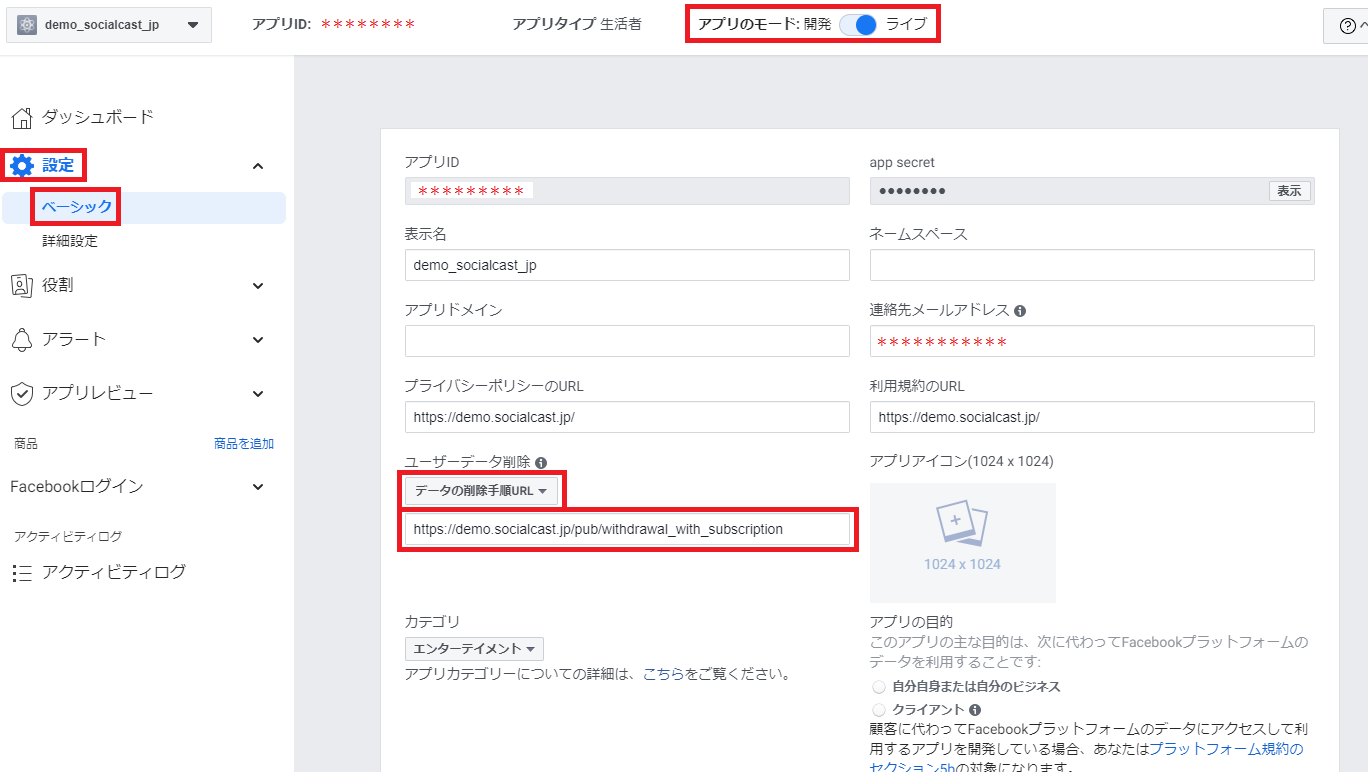Image resolution: width=1368 pixels, height=772 pixels.
Task: Open ダッシュボード in the sidebar
Action: [98, 117]
